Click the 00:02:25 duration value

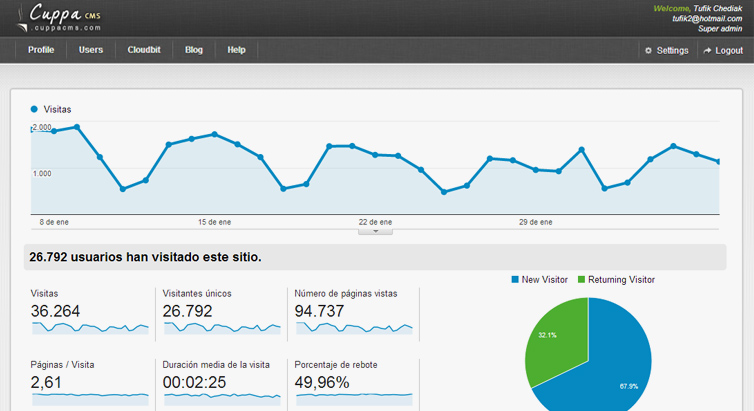click(194, 382)
